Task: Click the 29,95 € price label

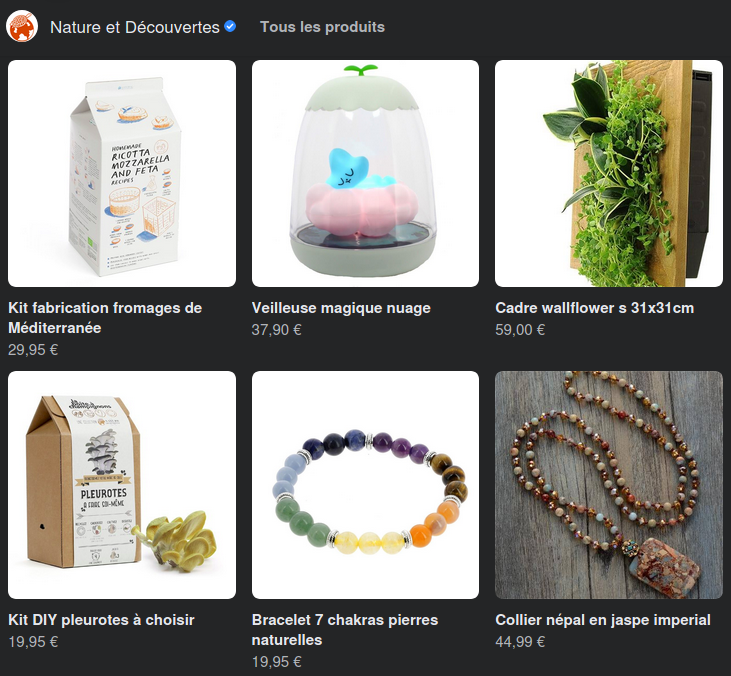Action: (x=33, y=350)
